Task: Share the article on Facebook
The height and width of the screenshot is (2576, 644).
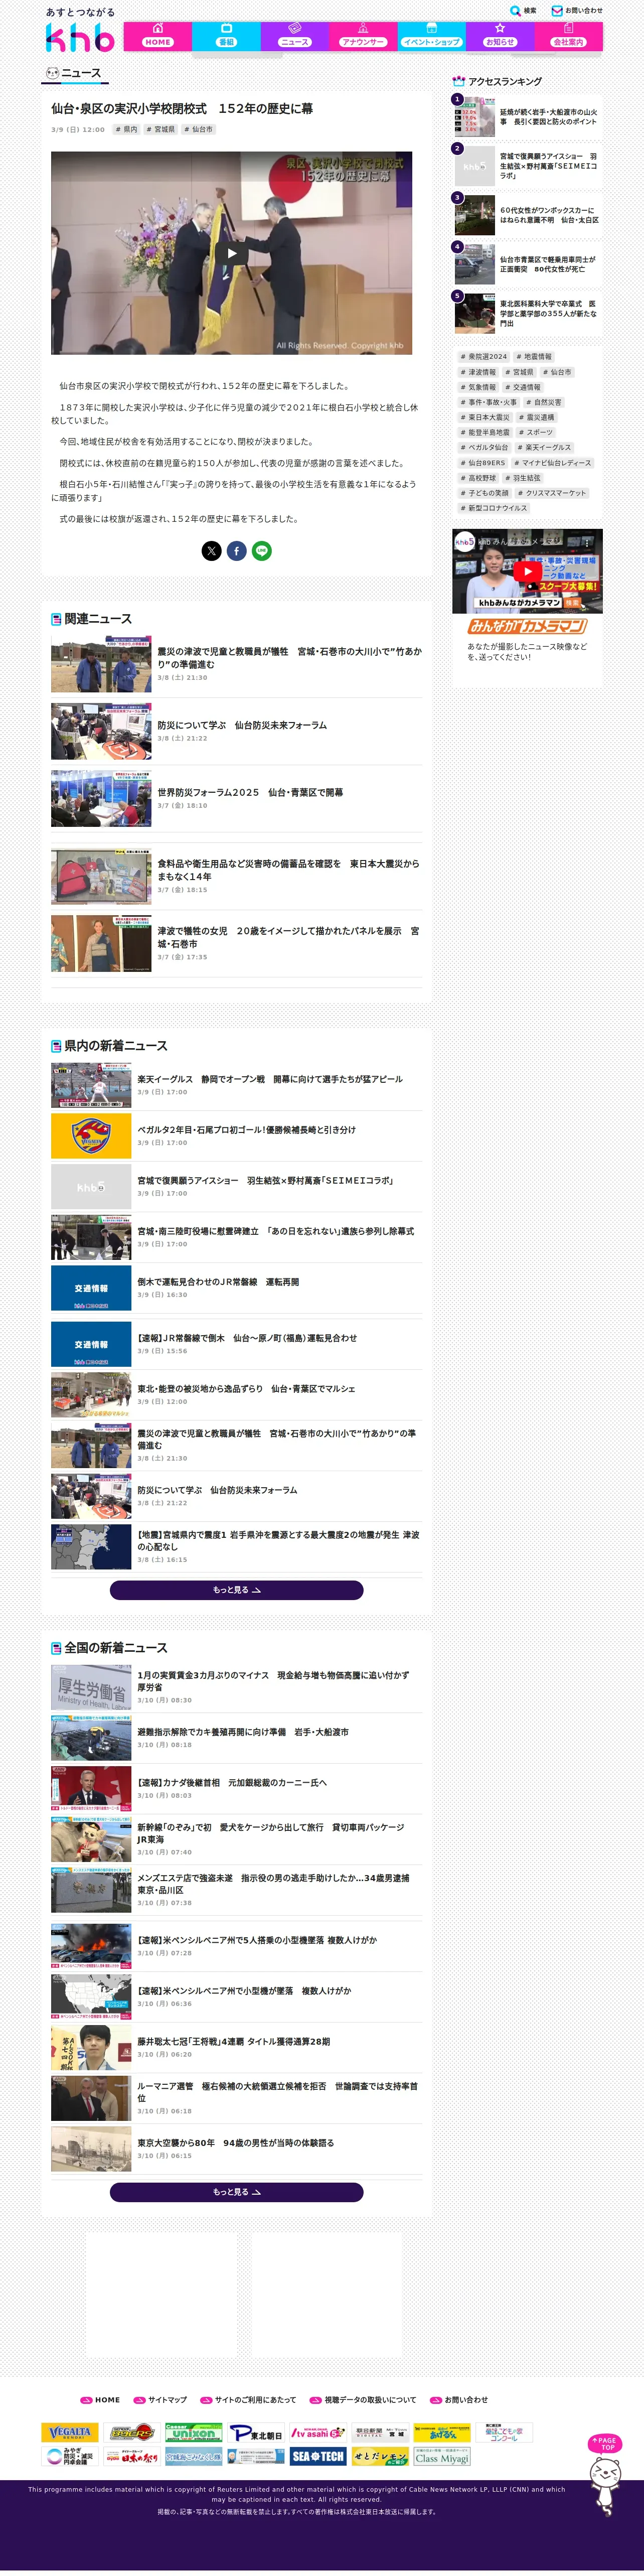Action: pyautogui.click(x=236, y=551)
